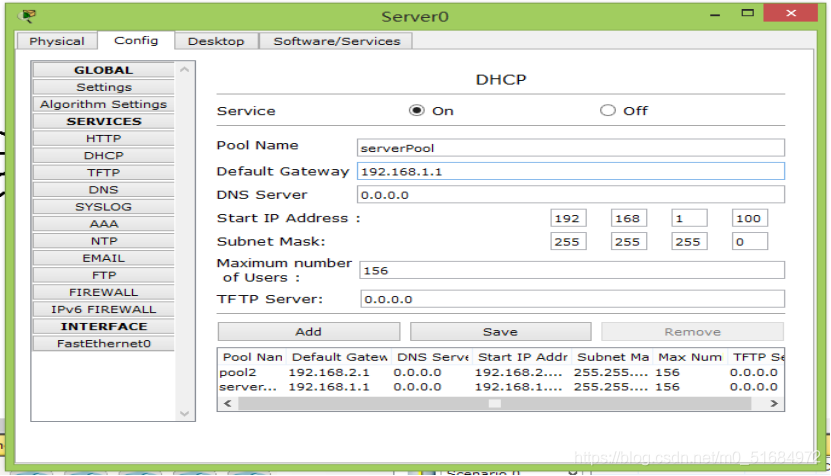831x476 pixels.
Task: Close the Server0 window
Action: tap(791, 13)
